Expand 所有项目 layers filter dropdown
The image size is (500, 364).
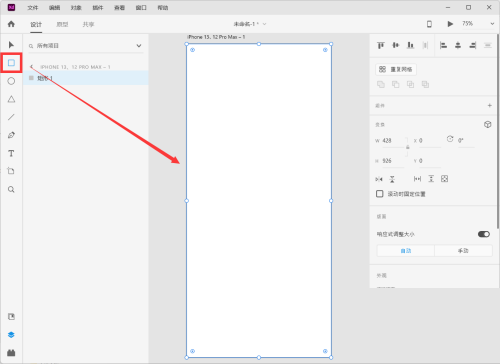(139, 46)
